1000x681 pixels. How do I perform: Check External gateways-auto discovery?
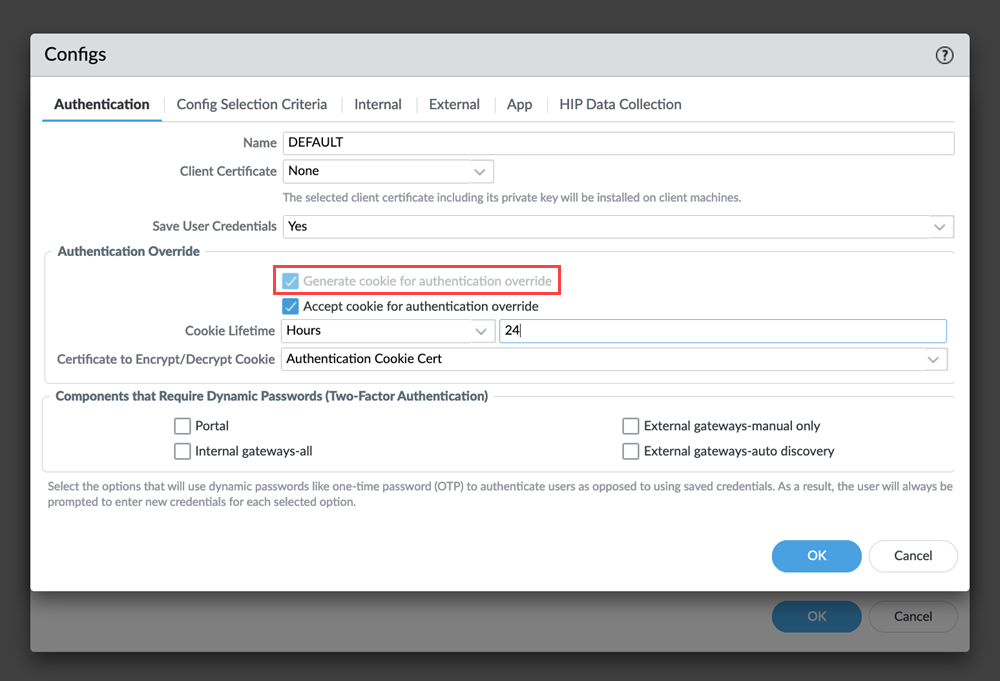pyautogui.click(x=631, y=451)
